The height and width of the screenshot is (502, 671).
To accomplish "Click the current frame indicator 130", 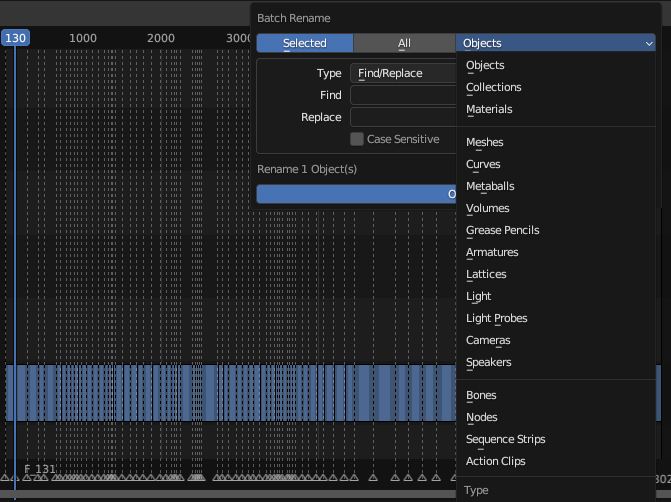I will point(15,38).
